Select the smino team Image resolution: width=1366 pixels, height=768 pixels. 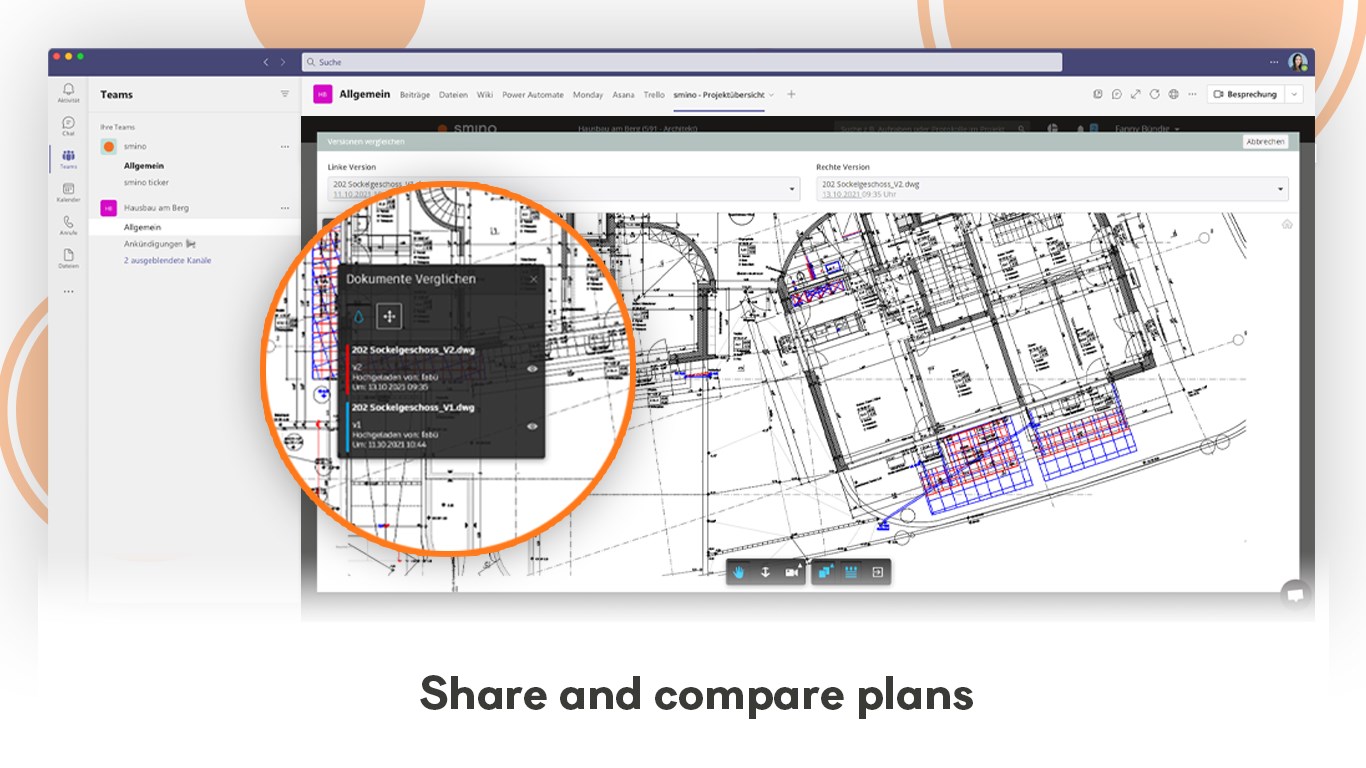click(x=134, y=146)
